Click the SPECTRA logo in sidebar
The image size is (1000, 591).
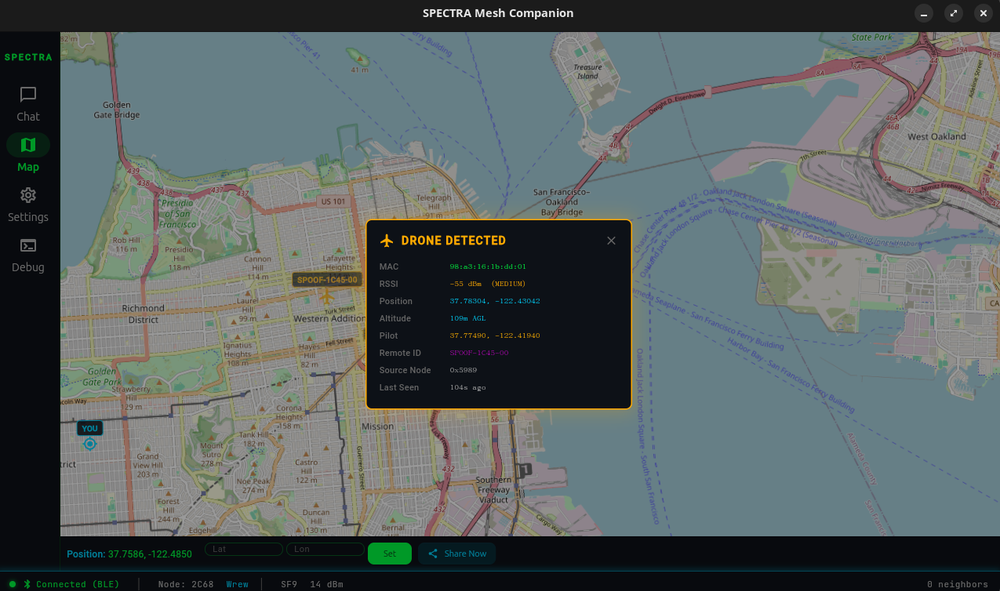28,57
